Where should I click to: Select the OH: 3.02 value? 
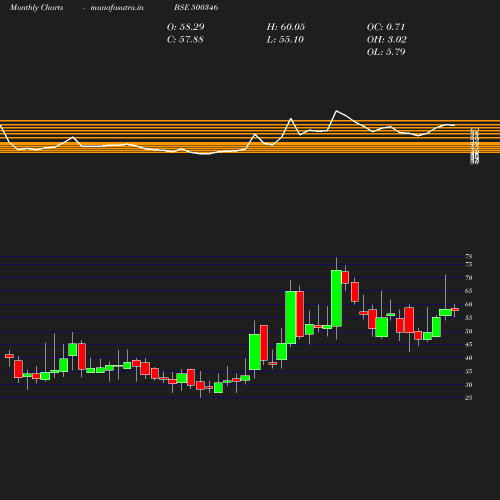pyautogui.click(x=387, y=40)
